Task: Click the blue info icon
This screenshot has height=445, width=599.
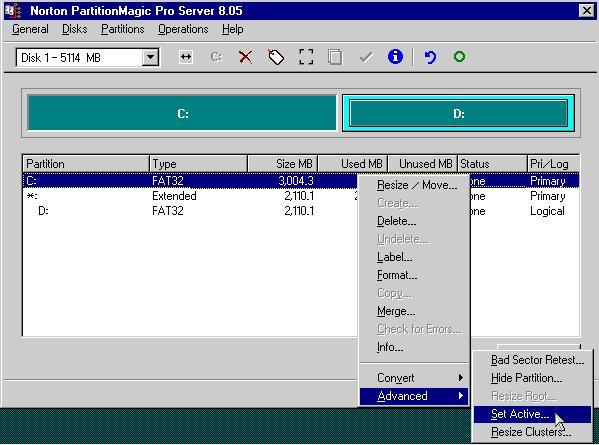Action: coord(395,57)
